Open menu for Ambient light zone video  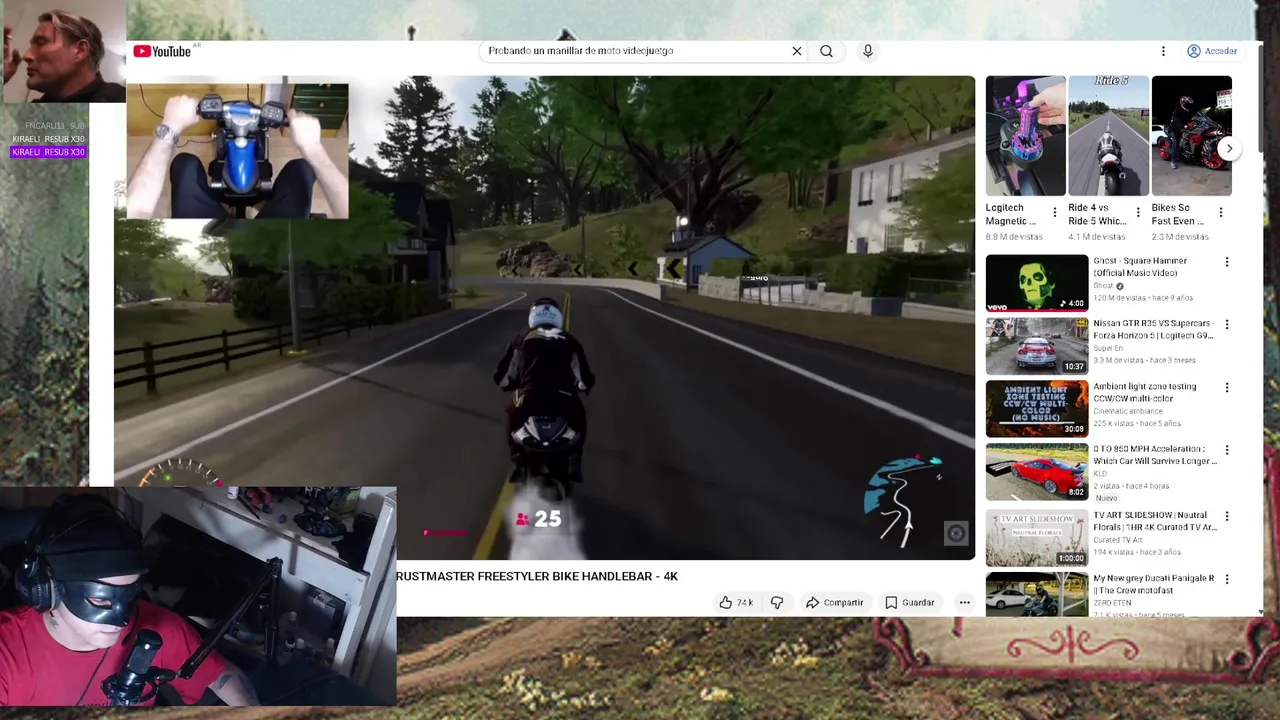[x=1227, y=388]
